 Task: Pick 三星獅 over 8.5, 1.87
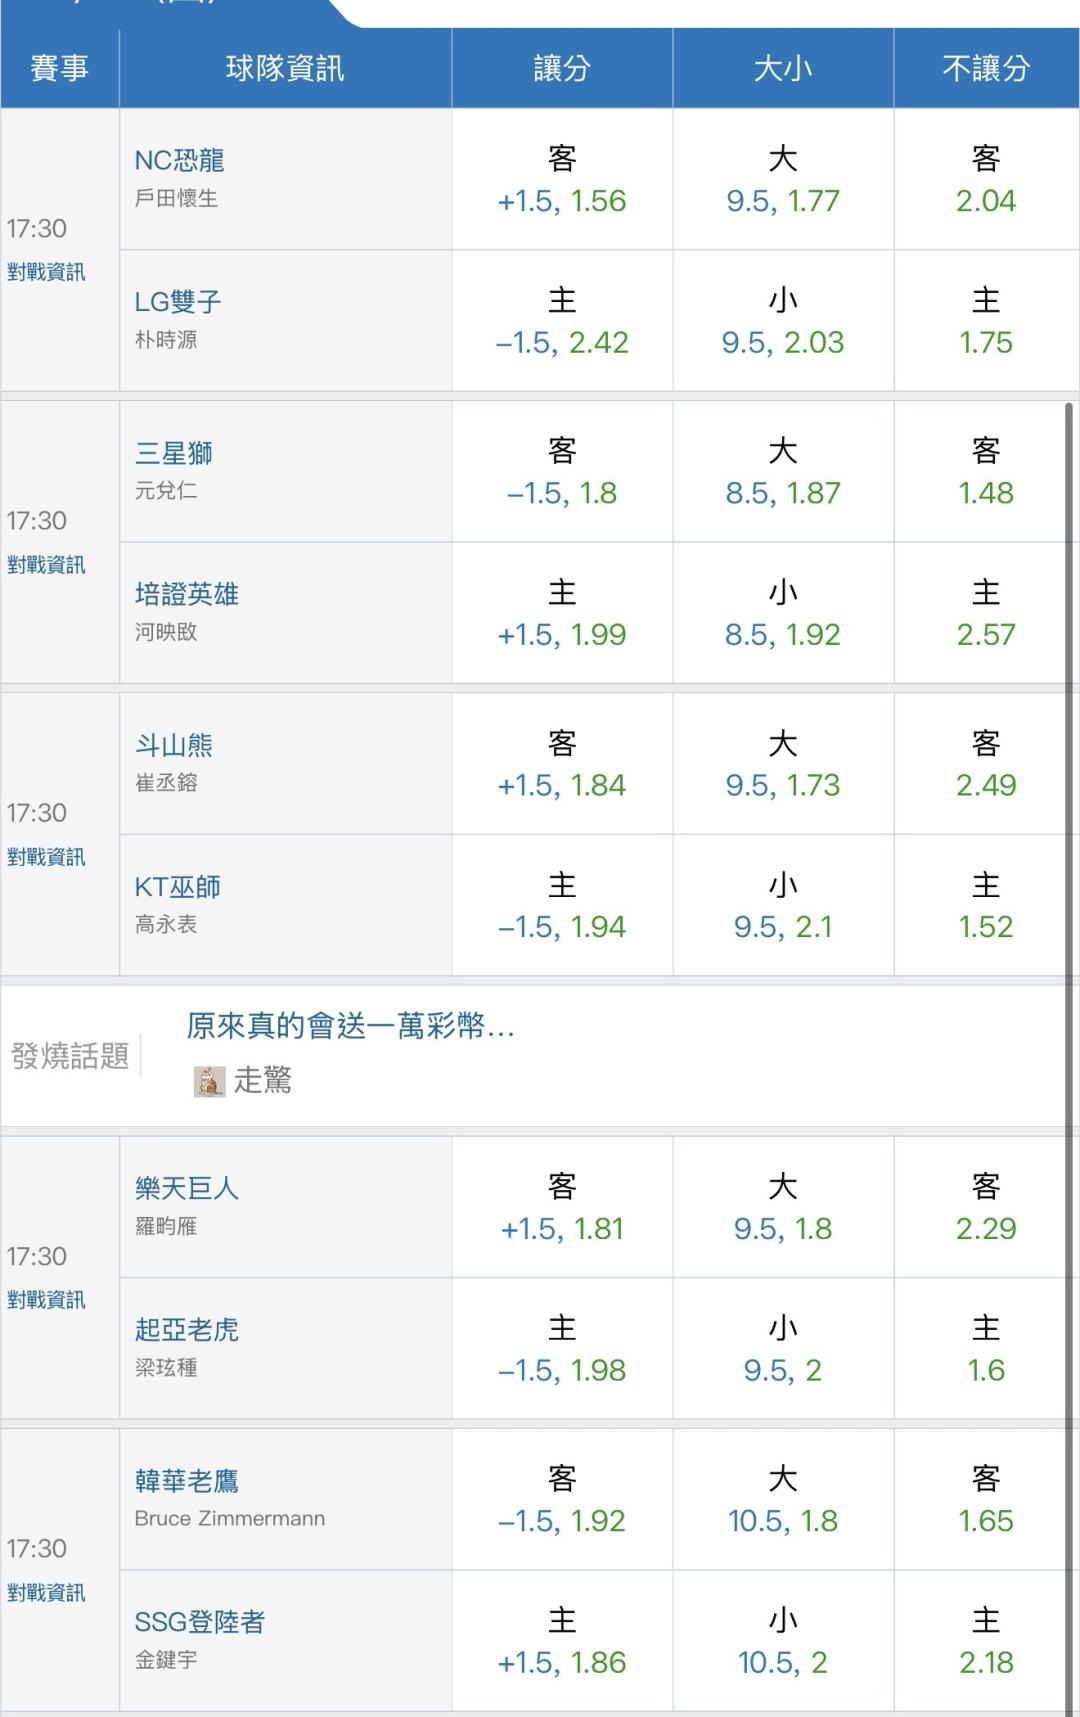tap(783, 472)
